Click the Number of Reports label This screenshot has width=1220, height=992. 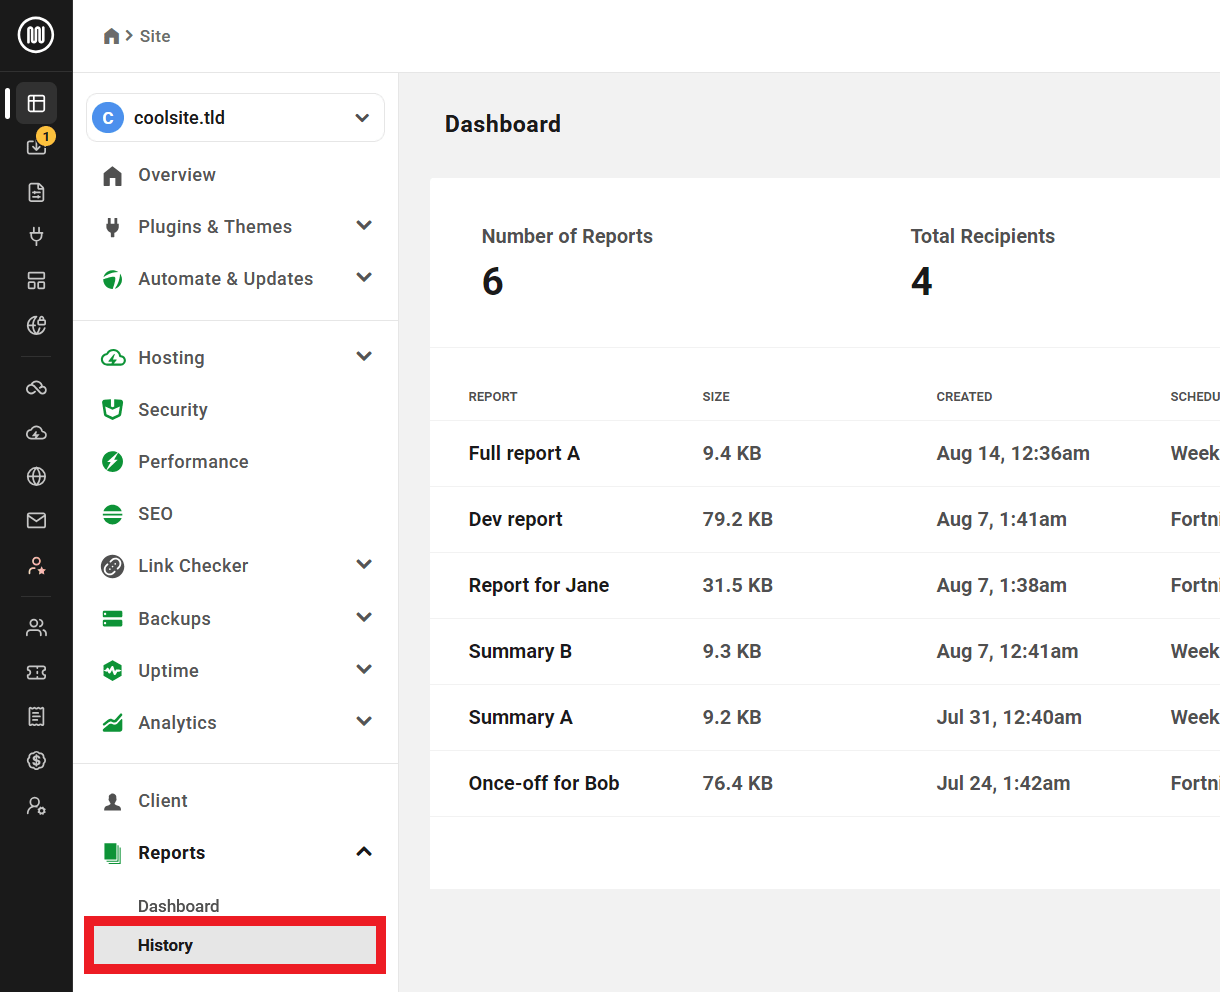click(567, 236)
